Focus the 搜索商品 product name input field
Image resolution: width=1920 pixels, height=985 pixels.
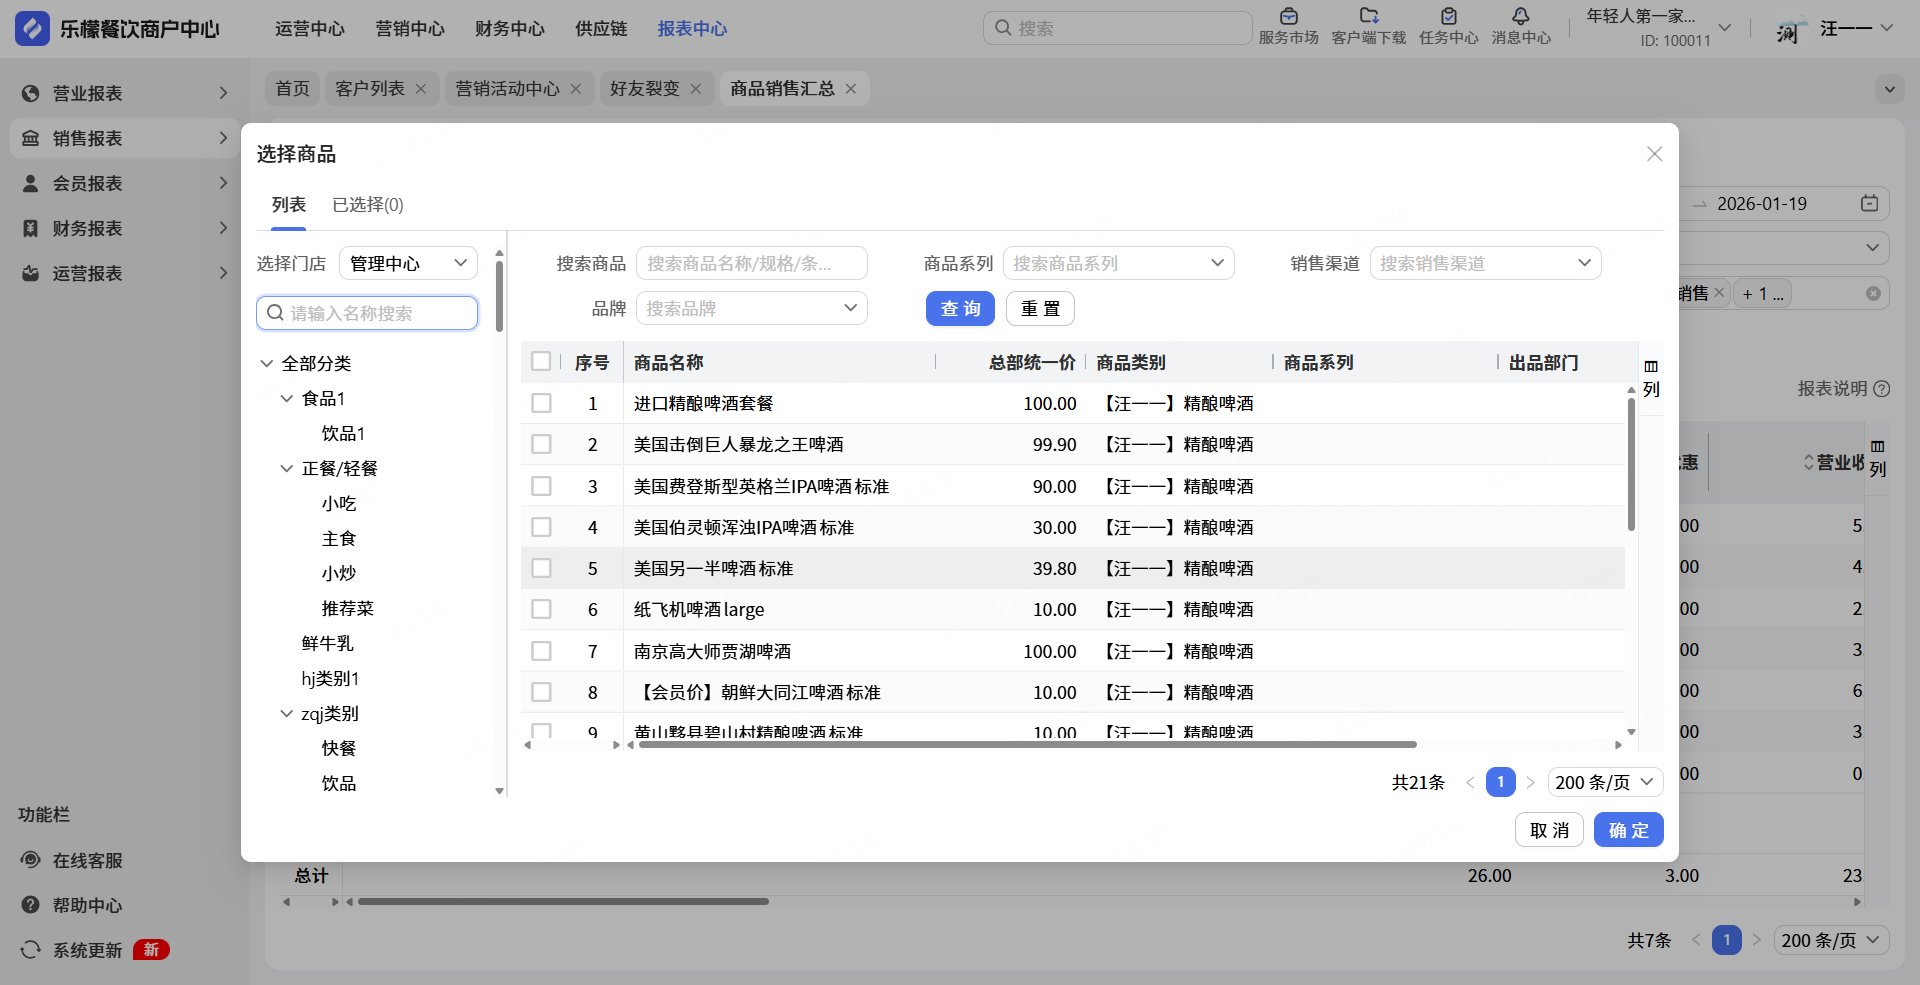coord(751,264)
